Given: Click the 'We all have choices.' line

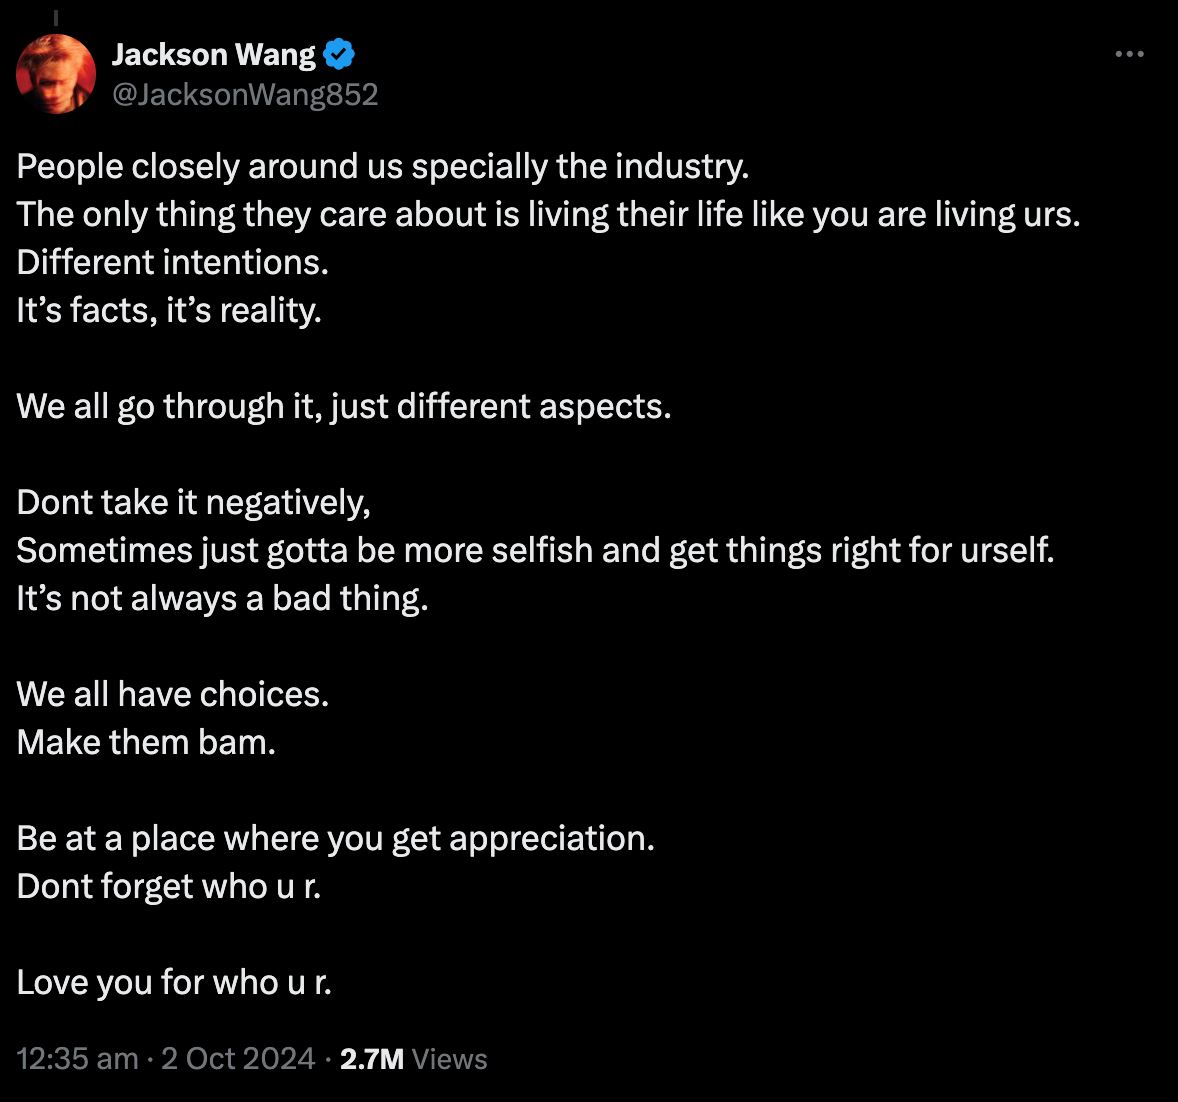Looking at the screenshot, I should pyautogui.click(x=173, y=694).
